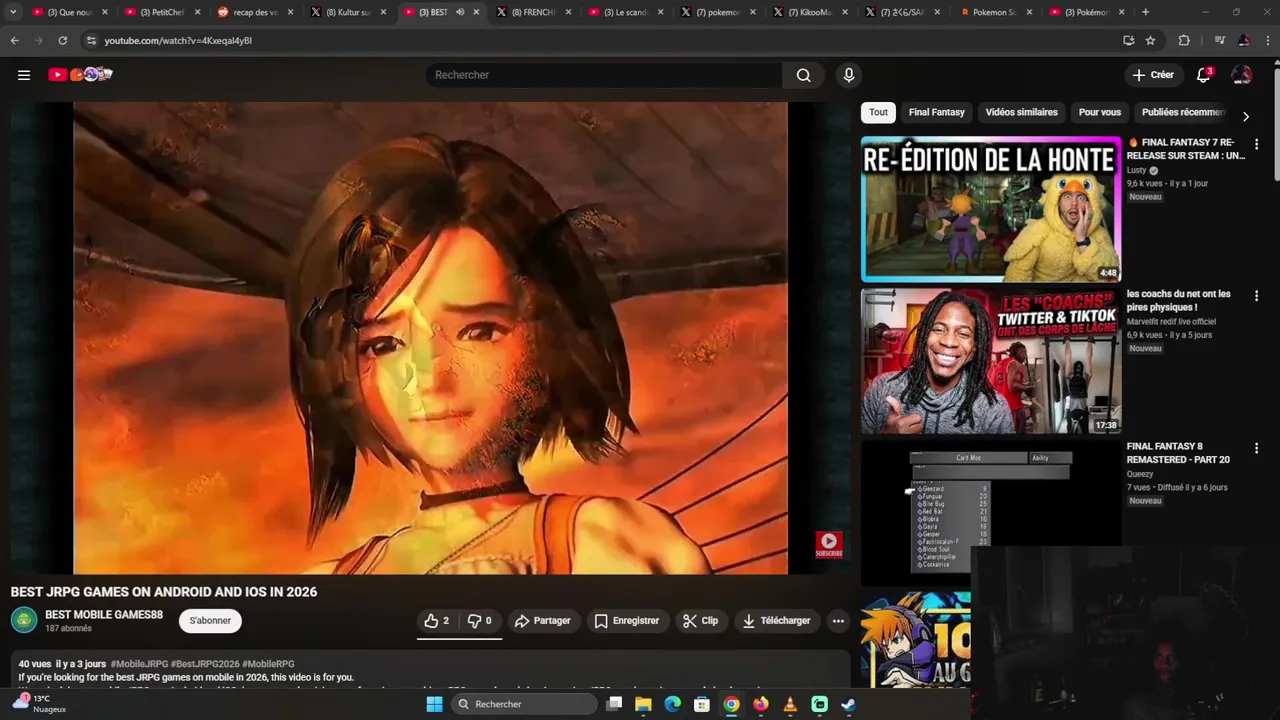This screenshot has width=1280, height=720.
Task: Switch to the Kultur X tab
Action: (x=349, y=12)
